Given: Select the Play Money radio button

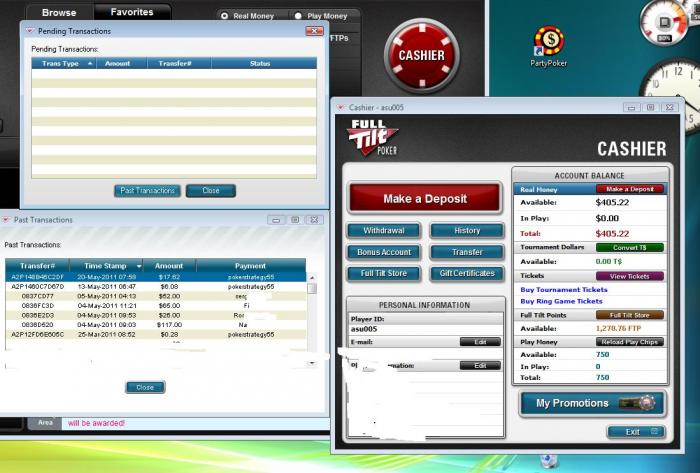Looking at the screenshot, I should click(298, 16).
